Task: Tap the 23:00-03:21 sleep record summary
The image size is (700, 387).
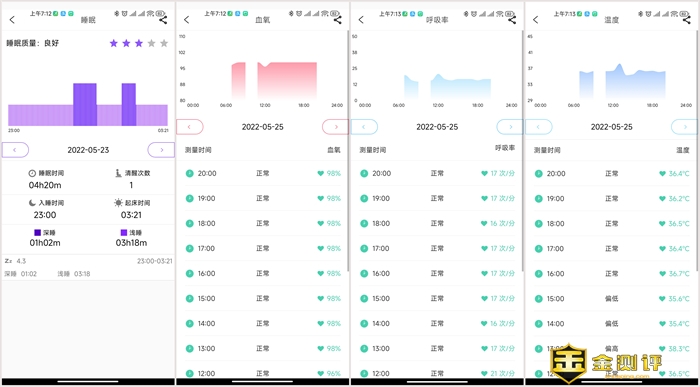Action: 88,267
